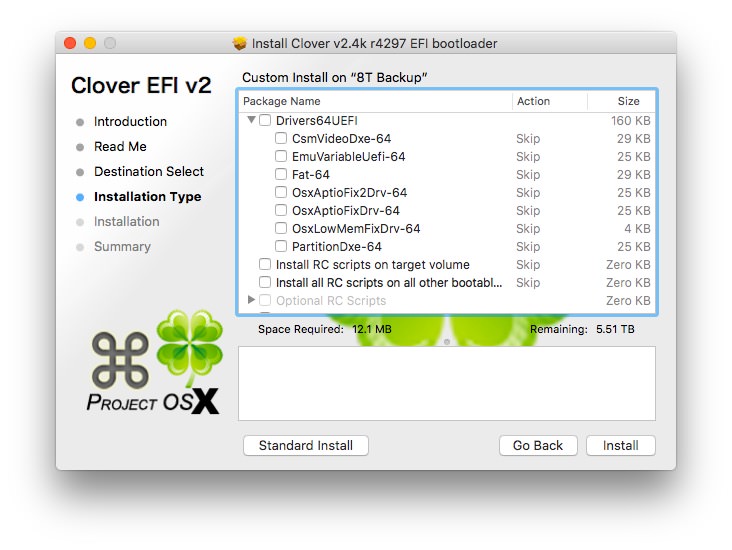The width and height of the screenshot is (732, 550).
Task: Click the Standard Install button
Action: tap(306, 445)
